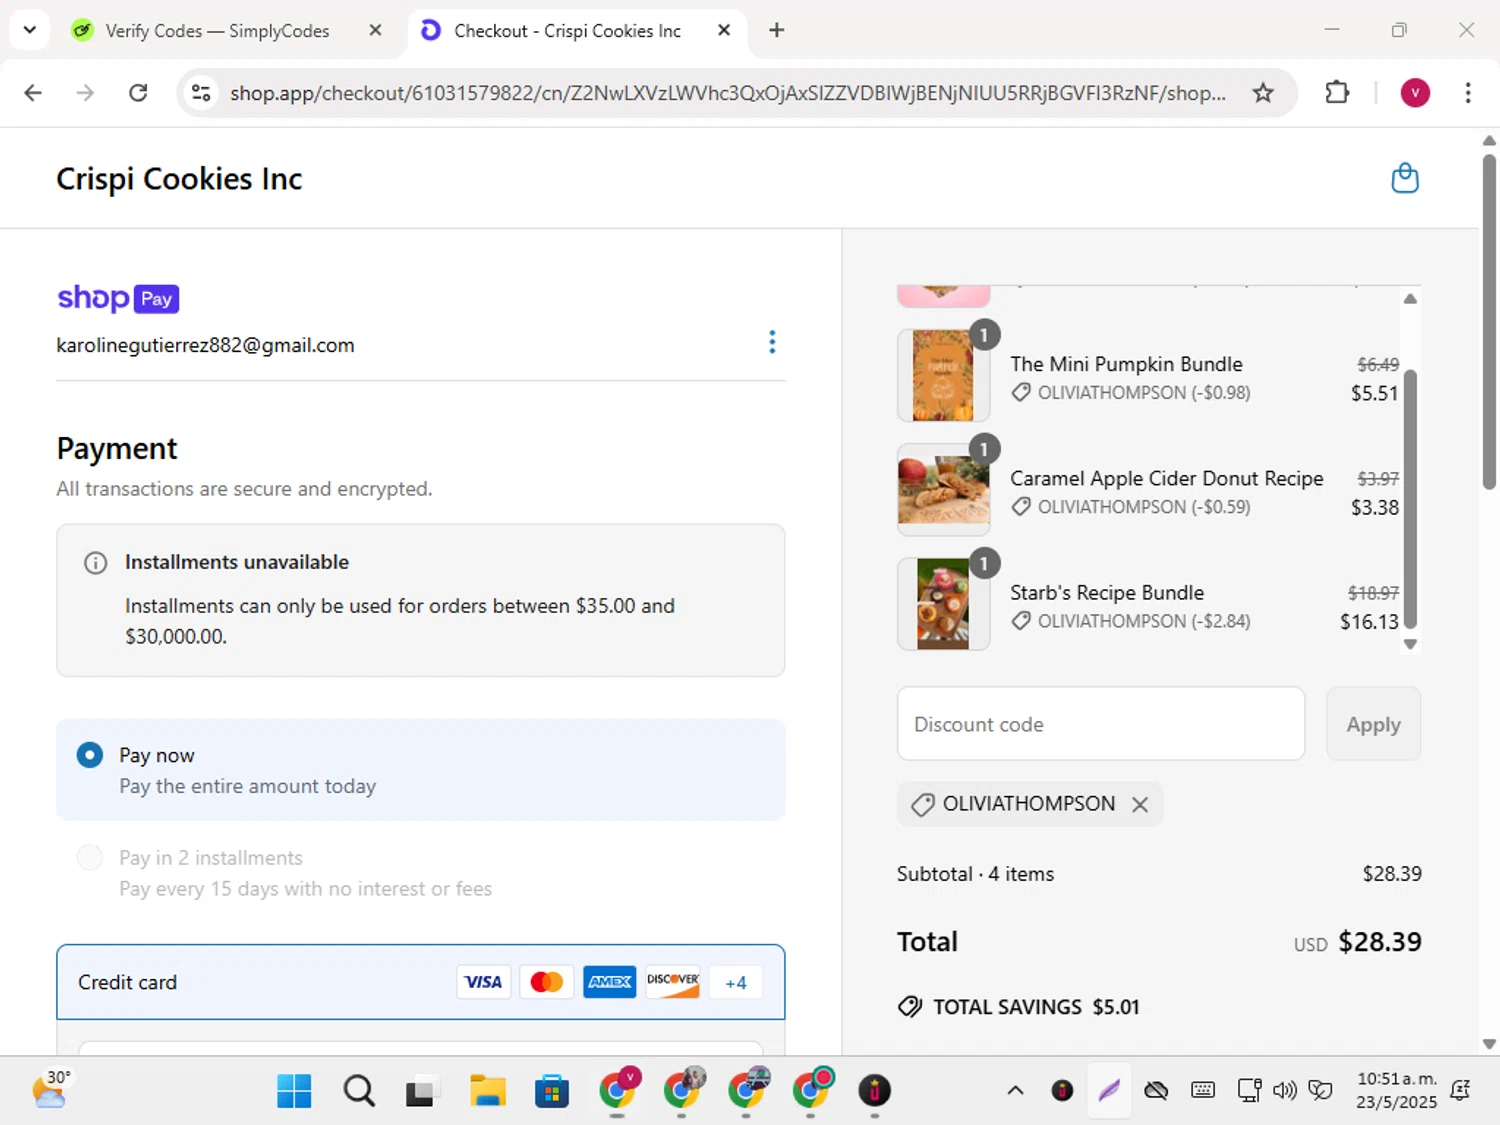The width and height of the screenshot is (1500, 1125).
Task: Click the address bar URL
Action: (x=728, y=93)
